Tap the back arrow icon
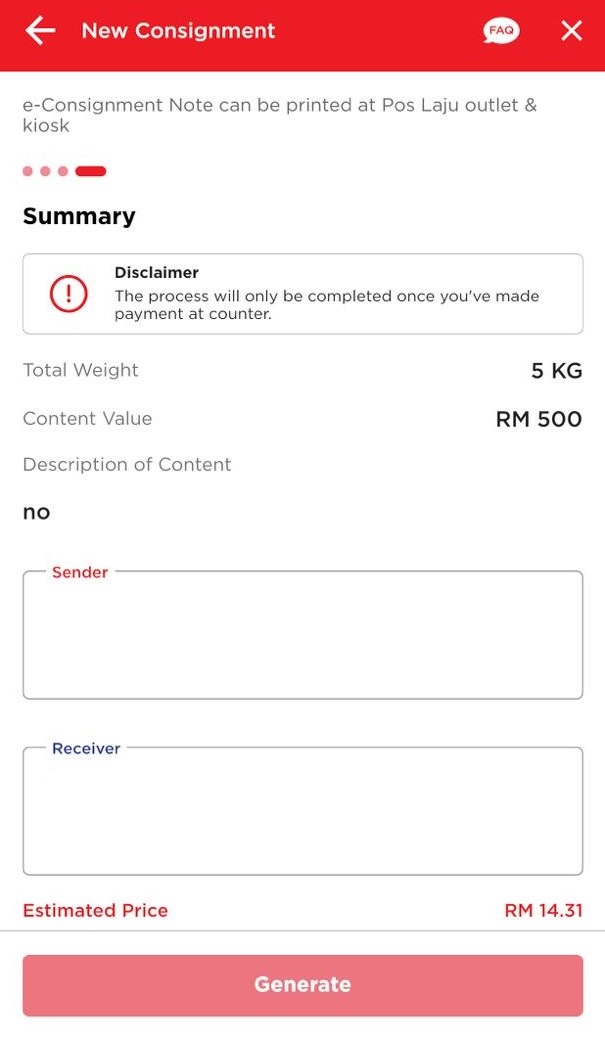The width and height of the screenshot is (605, 1040). (40, 31)
